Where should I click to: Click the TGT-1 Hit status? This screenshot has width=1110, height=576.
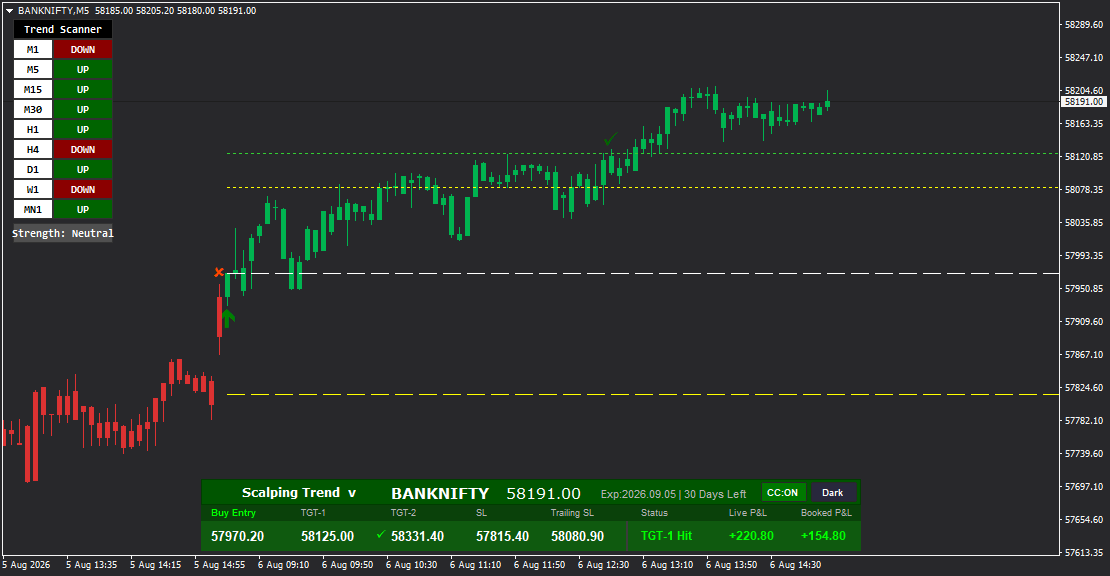pos(666,536)
